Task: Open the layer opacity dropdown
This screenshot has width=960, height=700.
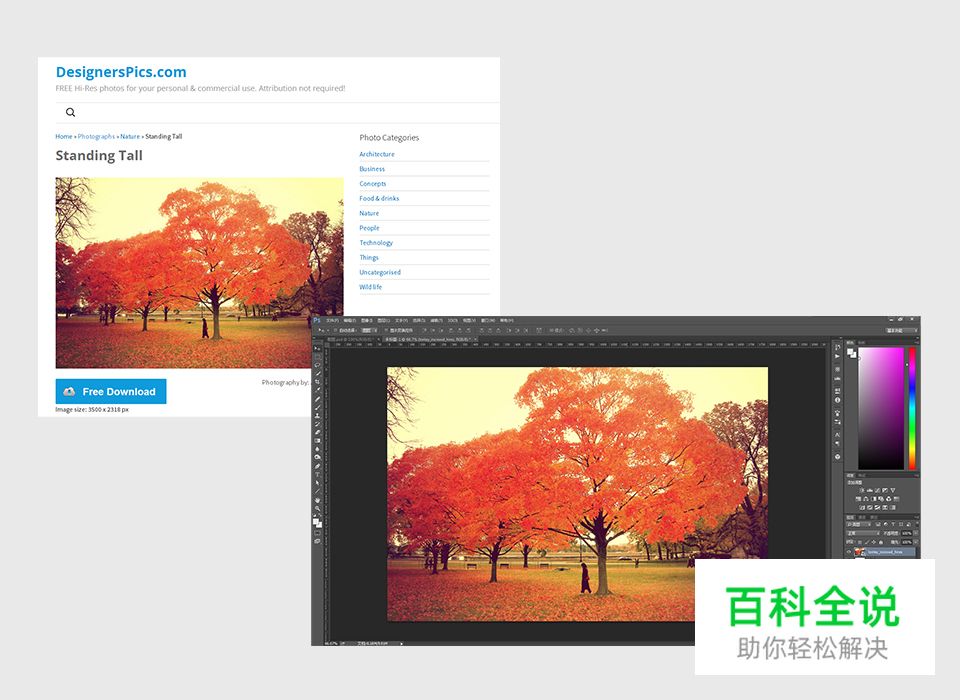Action: pos(906,533)
